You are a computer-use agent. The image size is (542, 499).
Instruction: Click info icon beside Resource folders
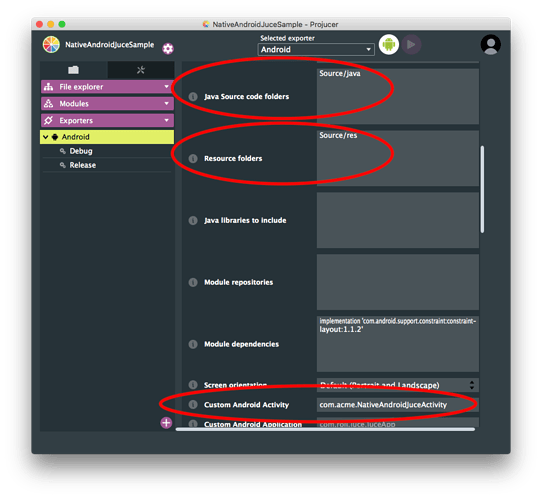click(193, 158)
